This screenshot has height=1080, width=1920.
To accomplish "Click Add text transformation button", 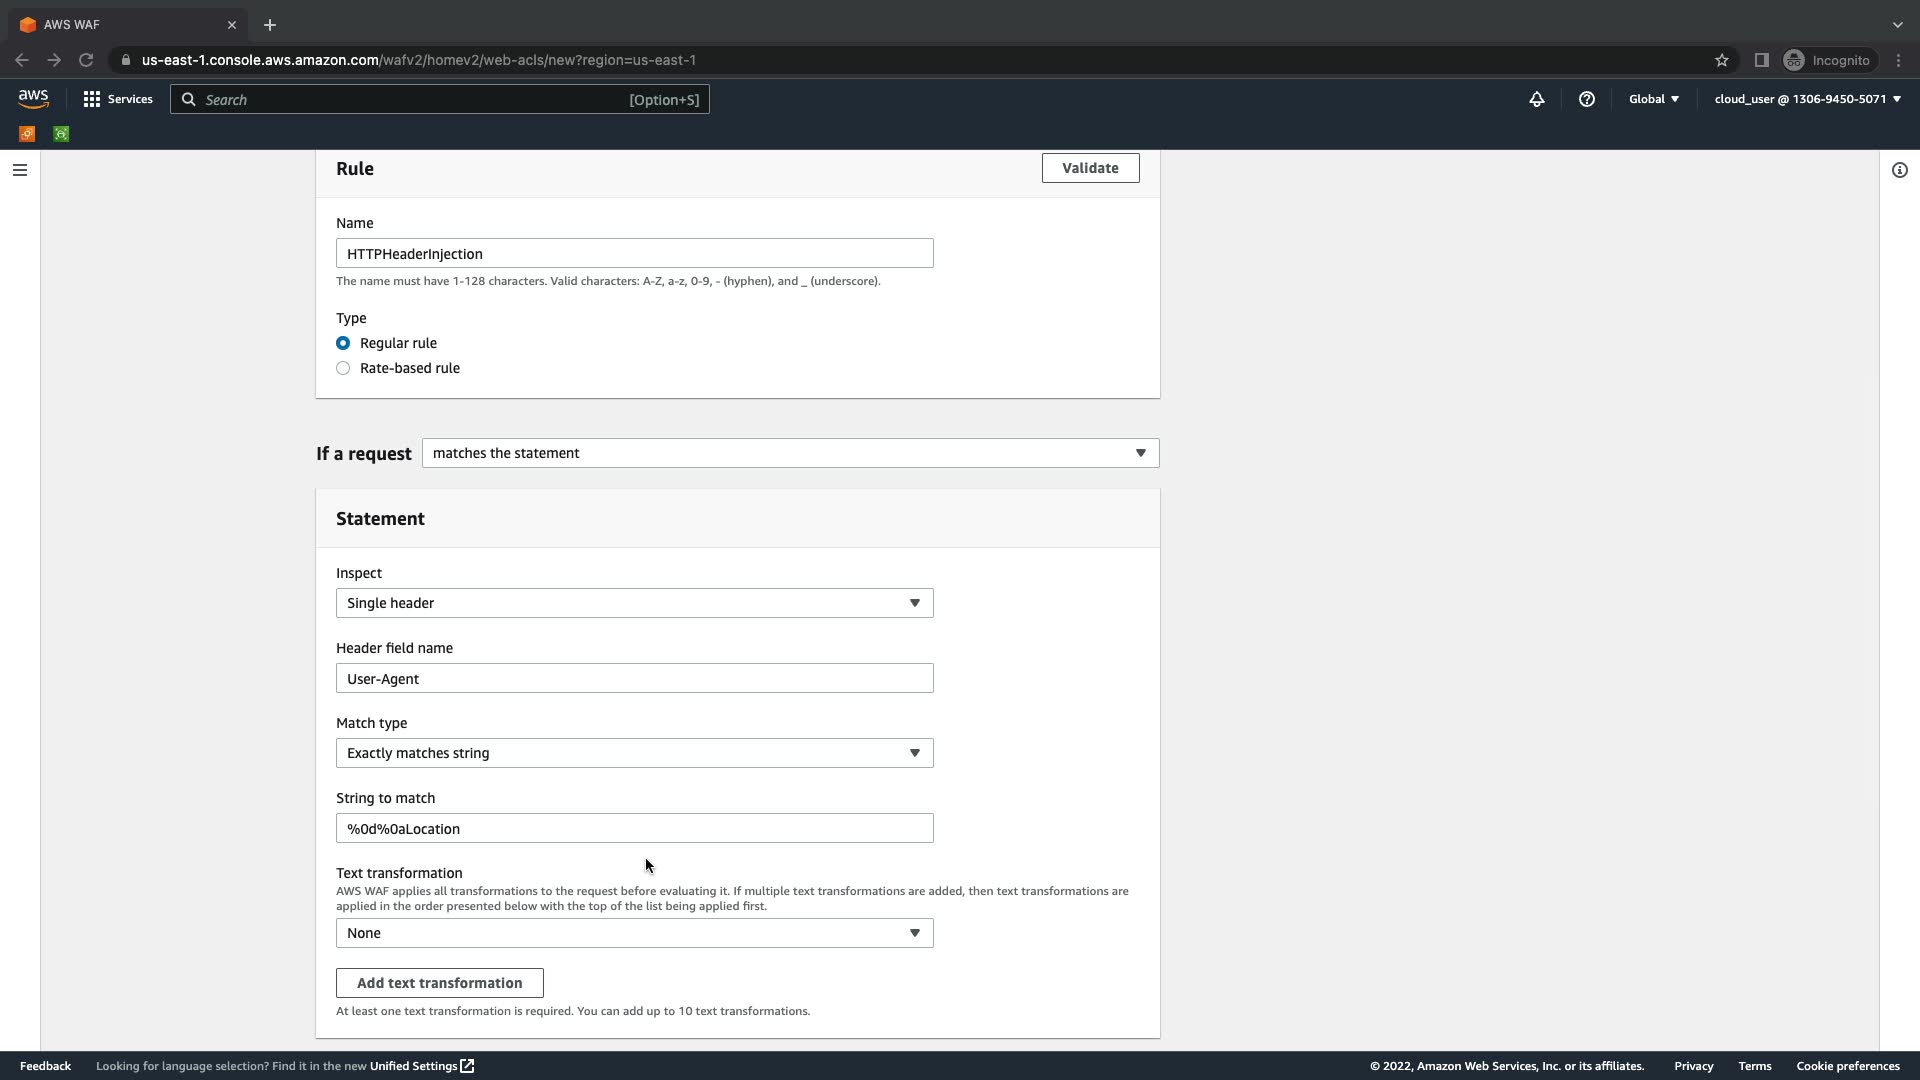I will click(x=439, y=983).
